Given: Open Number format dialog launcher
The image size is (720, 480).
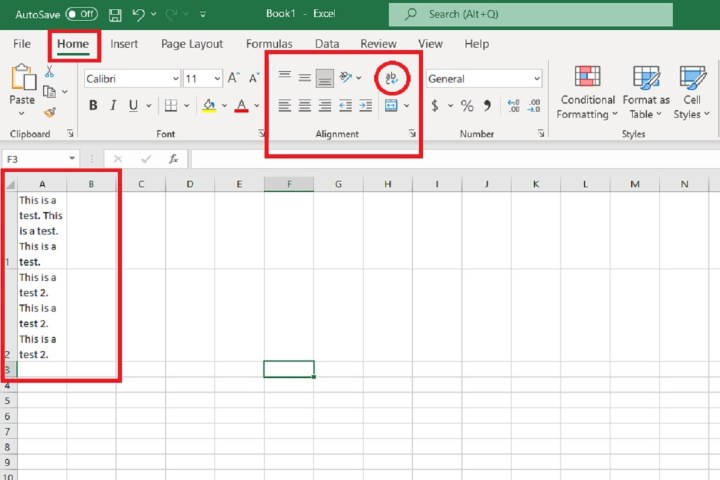Looking at the screenshot, I should pos(541,133).
